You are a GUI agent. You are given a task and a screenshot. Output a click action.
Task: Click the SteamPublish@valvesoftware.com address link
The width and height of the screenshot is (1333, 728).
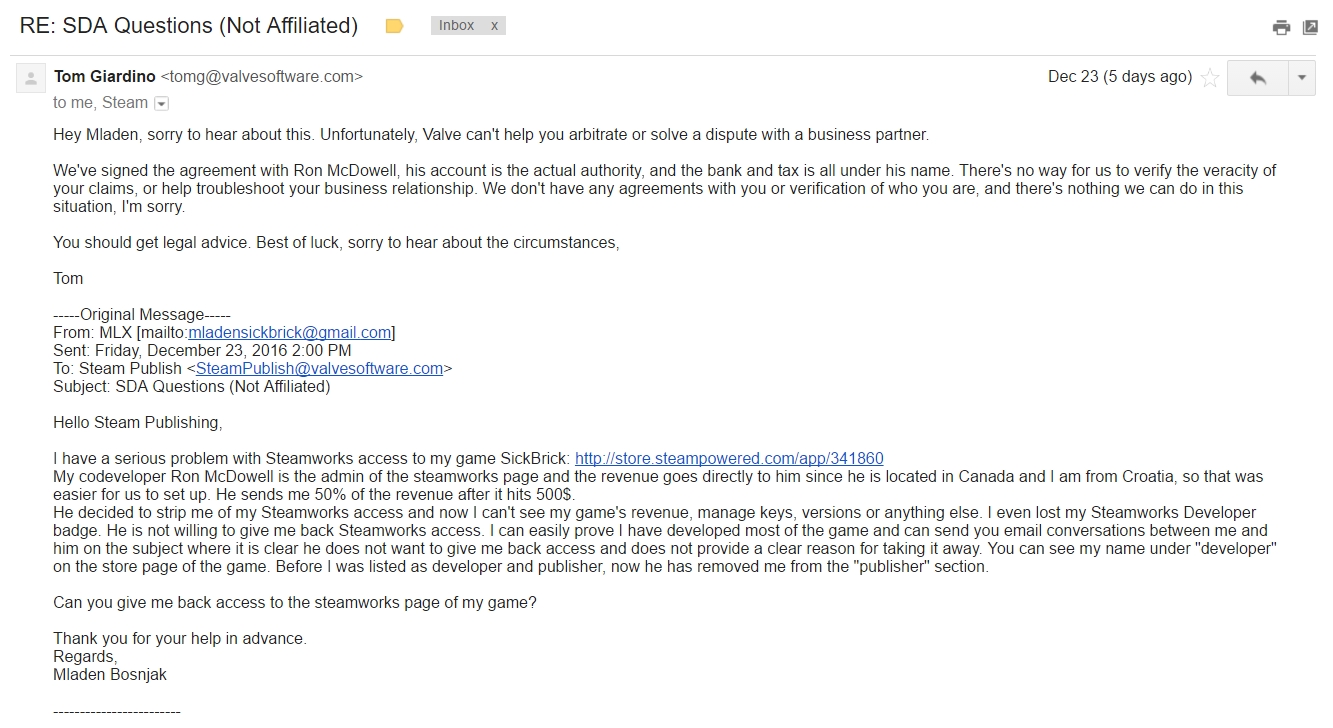pos(320,368)
